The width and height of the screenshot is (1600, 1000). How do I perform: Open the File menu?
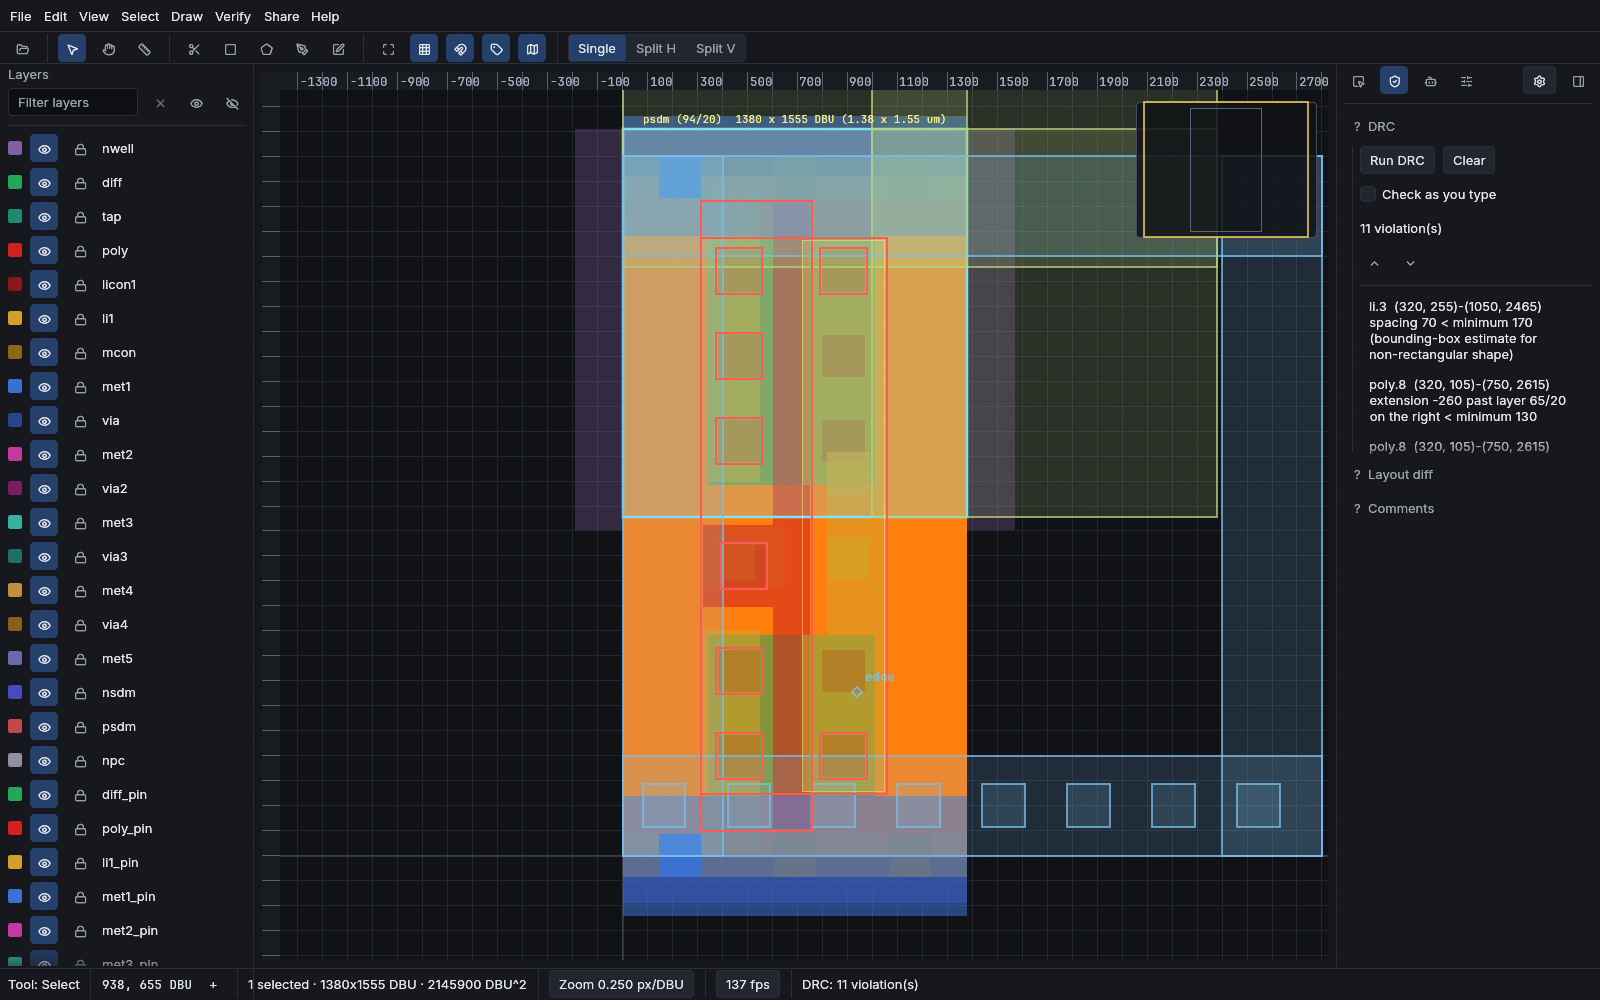click(20, 17)
